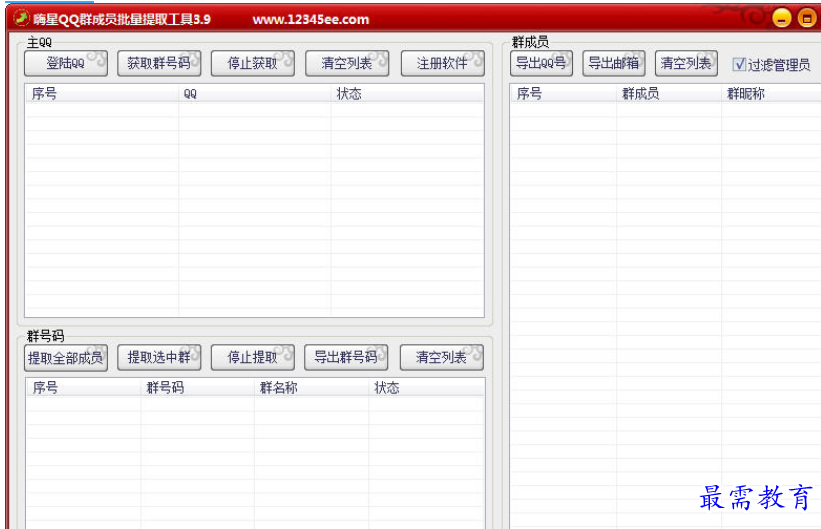The width and height of the screenshot is (821, 529).
Task: Minimize the window with the yellow button
Action: pyautogui.click(x=782, y=19)
